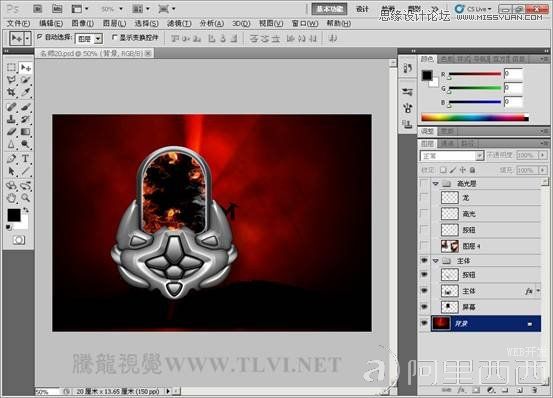This screenshot has height=398, width=553.
Task: Switch to the Channels tab next to Layers
Action: (x=448, y=143)
